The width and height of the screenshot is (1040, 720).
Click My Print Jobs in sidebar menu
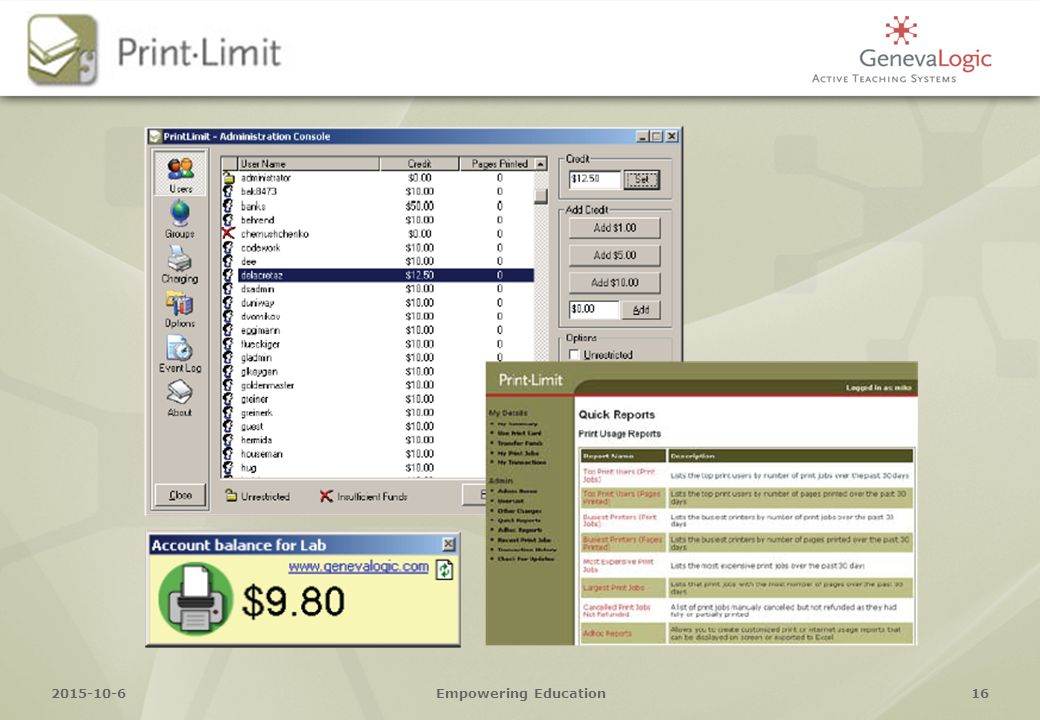[x=518, y=453]
